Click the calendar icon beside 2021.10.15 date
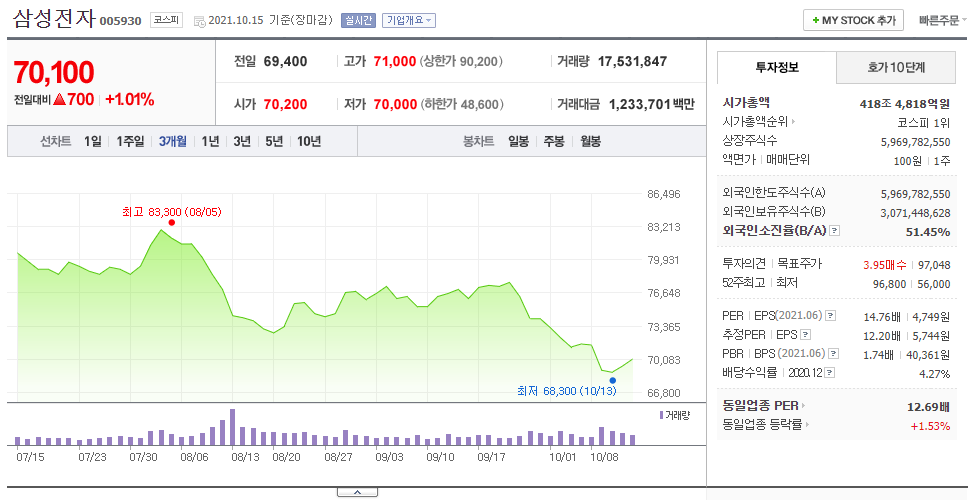This screenshot has height=500, width=977. [199, 21]
